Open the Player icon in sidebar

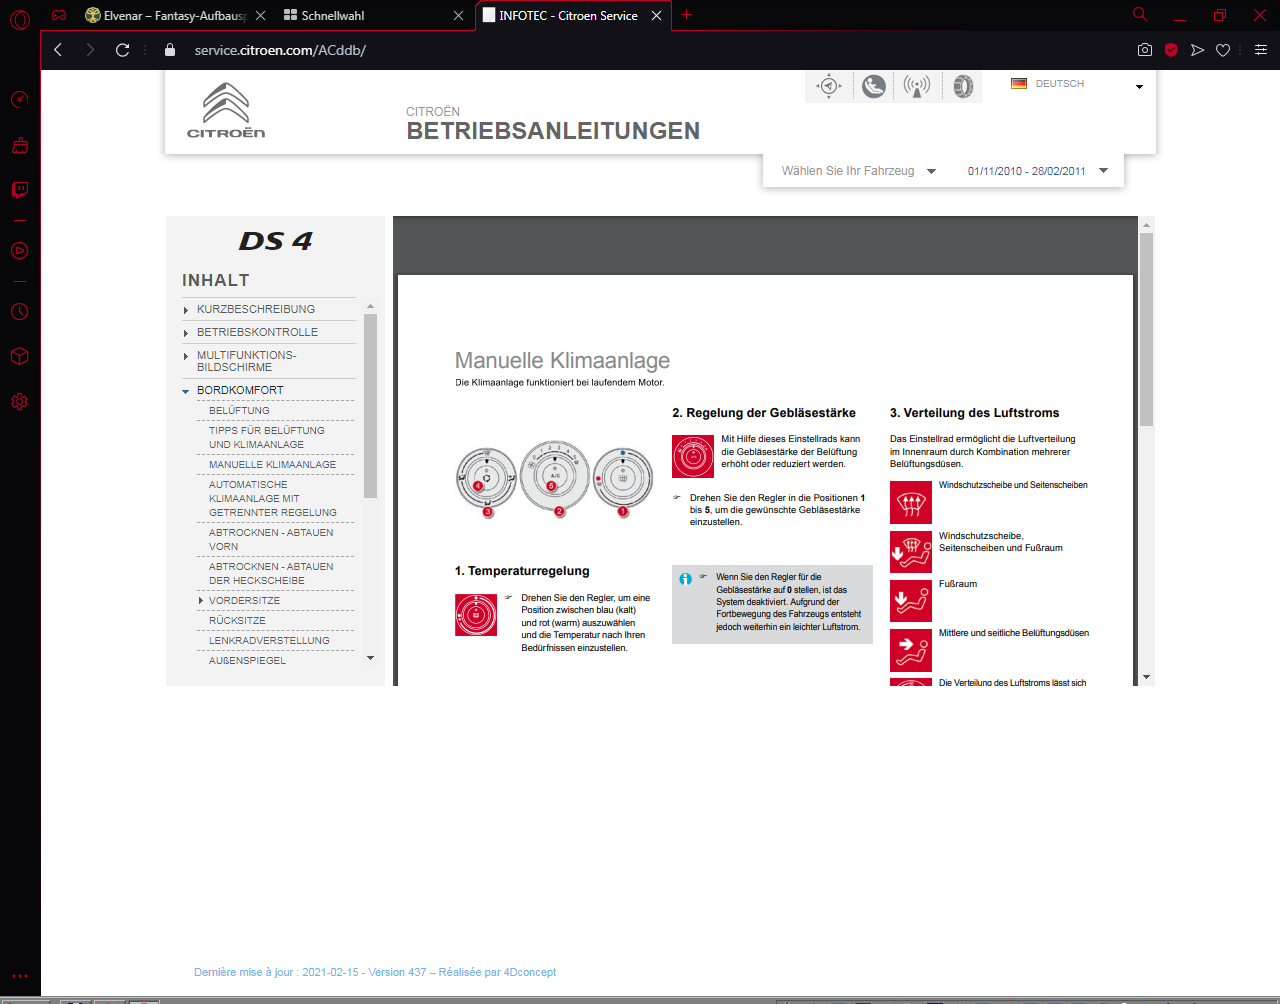tap(19, 251)
